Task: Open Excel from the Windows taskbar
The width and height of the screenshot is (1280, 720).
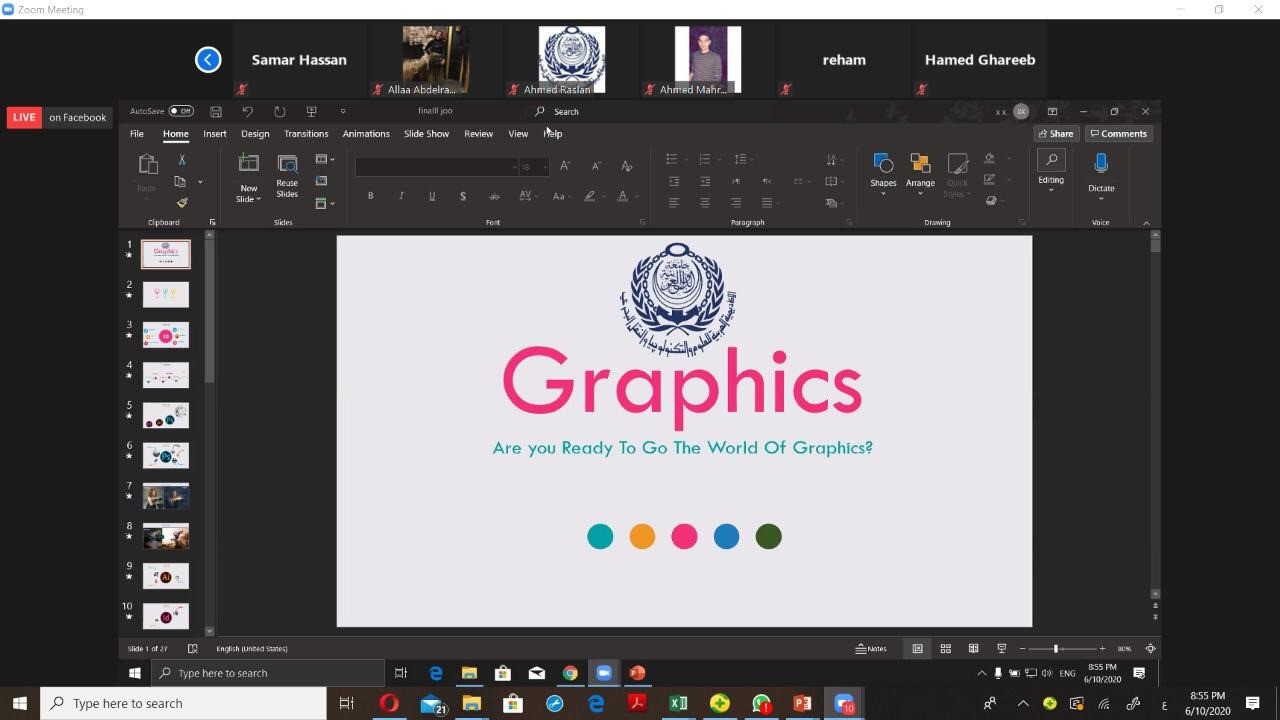Action: coord(678,703)
